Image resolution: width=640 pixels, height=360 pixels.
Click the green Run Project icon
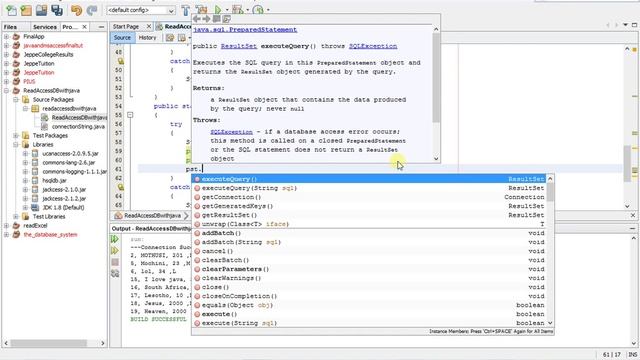218,9
